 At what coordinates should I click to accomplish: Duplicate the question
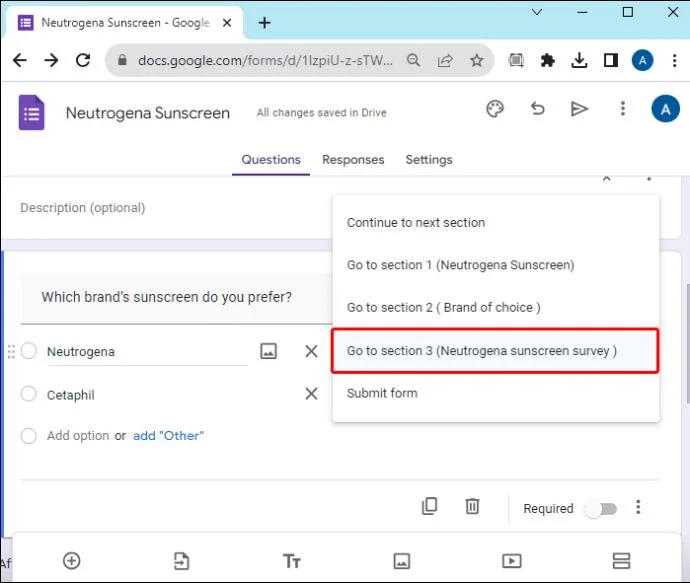coord(429,506)
